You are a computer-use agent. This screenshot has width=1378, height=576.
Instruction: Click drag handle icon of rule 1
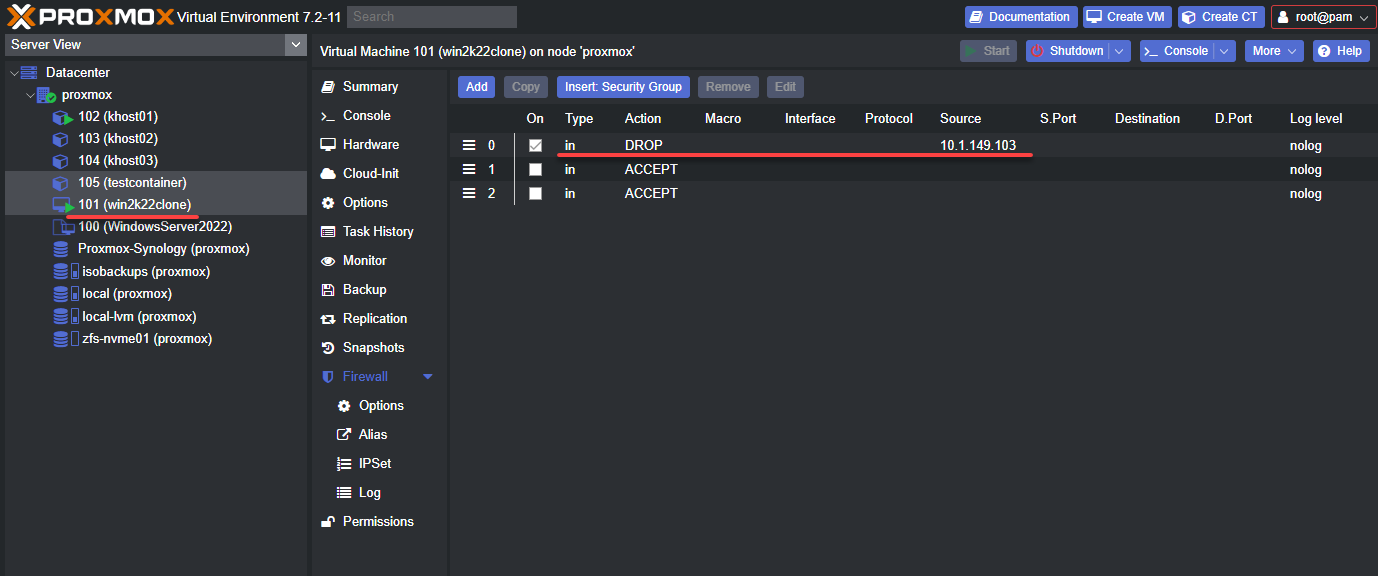click(468, 170)
